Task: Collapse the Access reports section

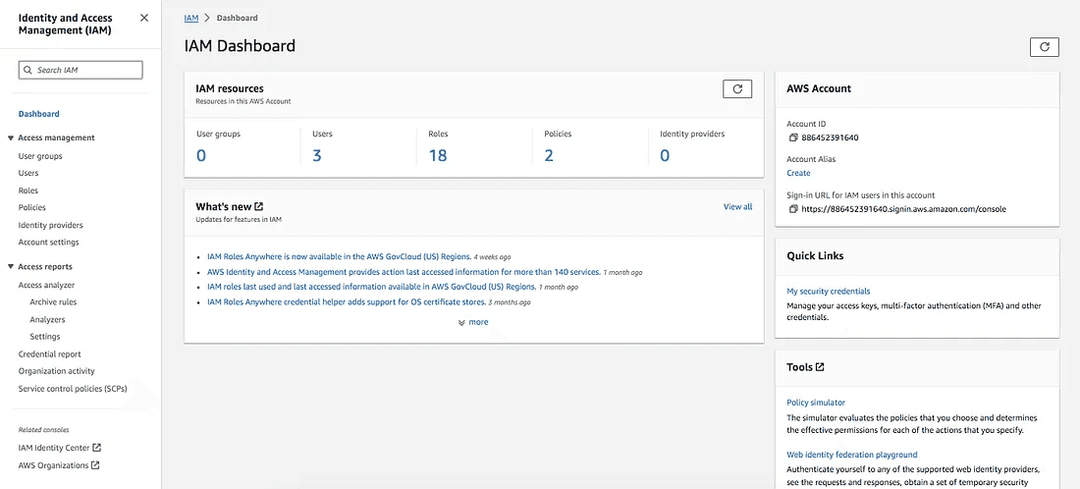Action: point(10,267)
